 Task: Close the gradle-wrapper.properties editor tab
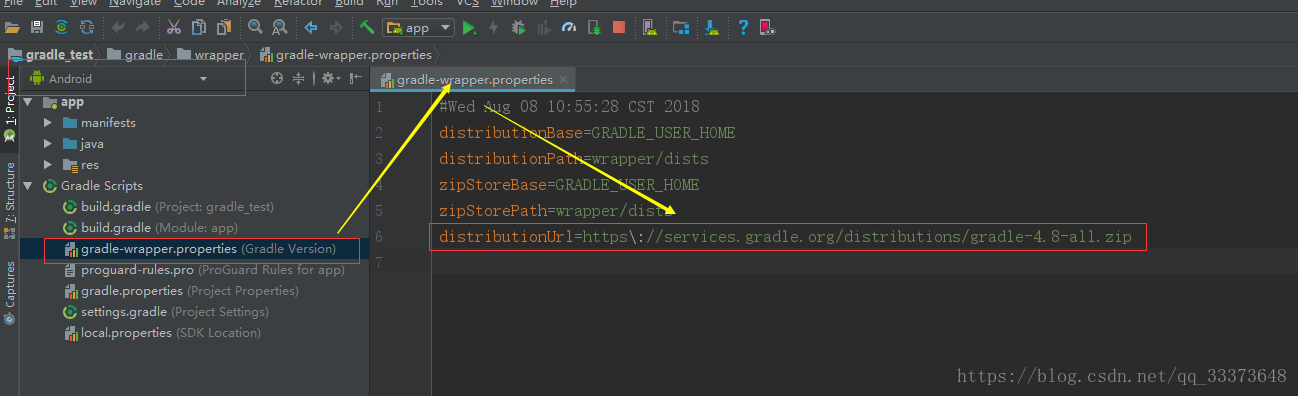(x=564, y=80)
